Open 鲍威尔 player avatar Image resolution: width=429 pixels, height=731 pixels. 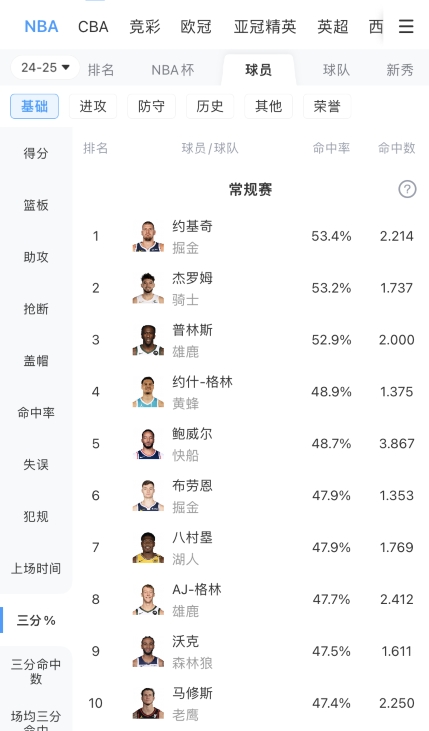coord(148,444)
